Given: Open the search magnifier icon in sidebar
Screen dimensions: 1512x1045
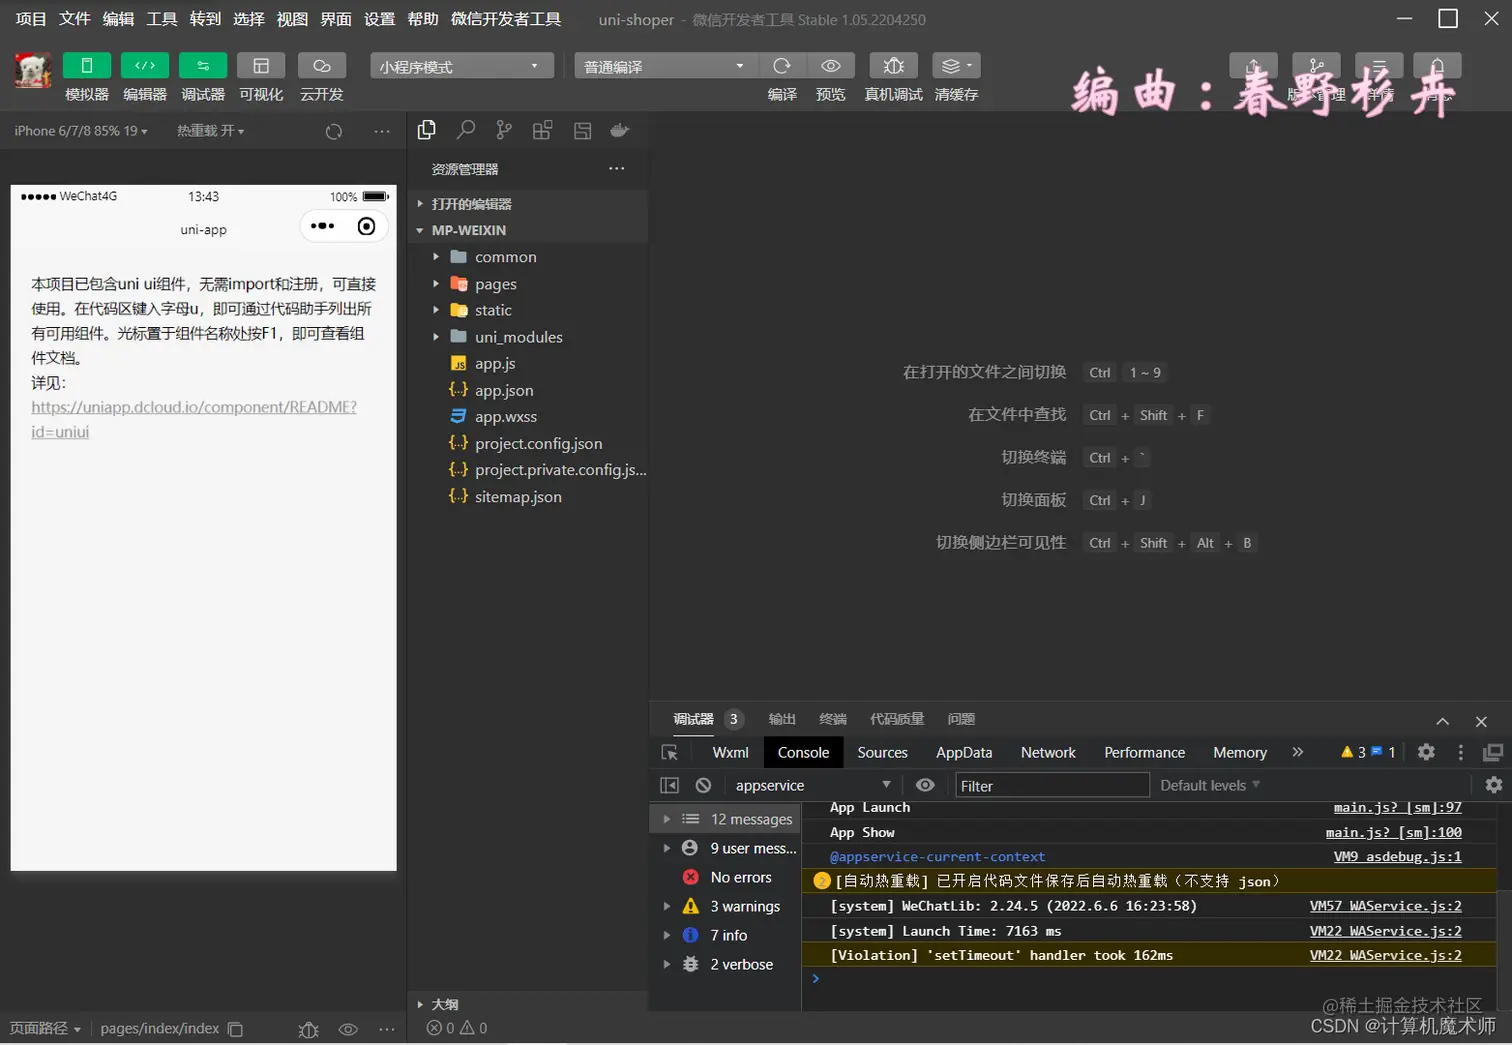Looking at the screenshot, I should tap(466, 130).
